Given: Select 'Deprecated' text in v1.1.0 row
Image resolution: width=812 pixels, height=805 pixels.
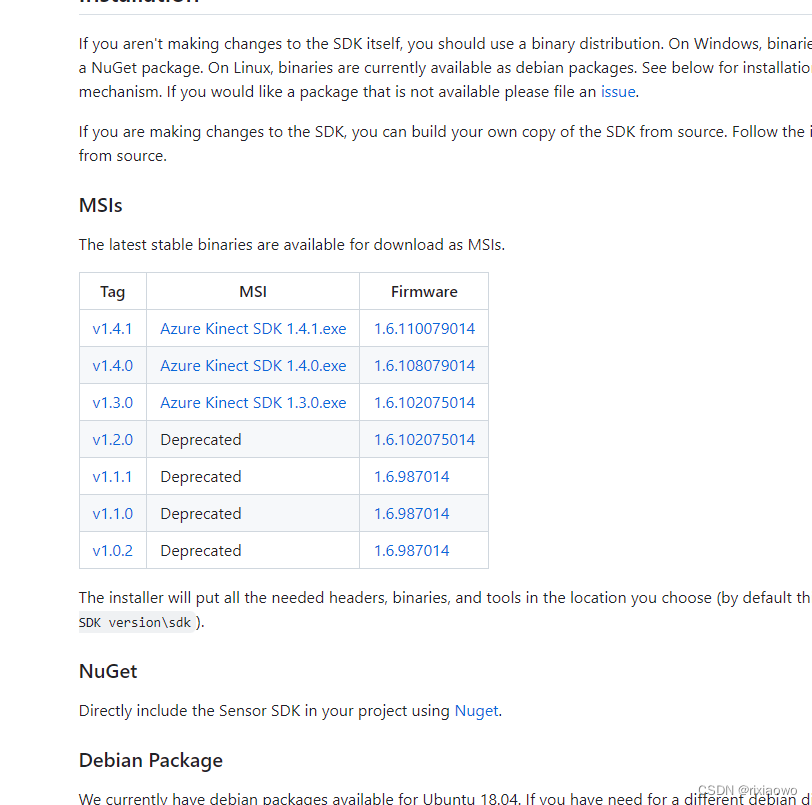Looking at the screenshot, I should (200, 514).
